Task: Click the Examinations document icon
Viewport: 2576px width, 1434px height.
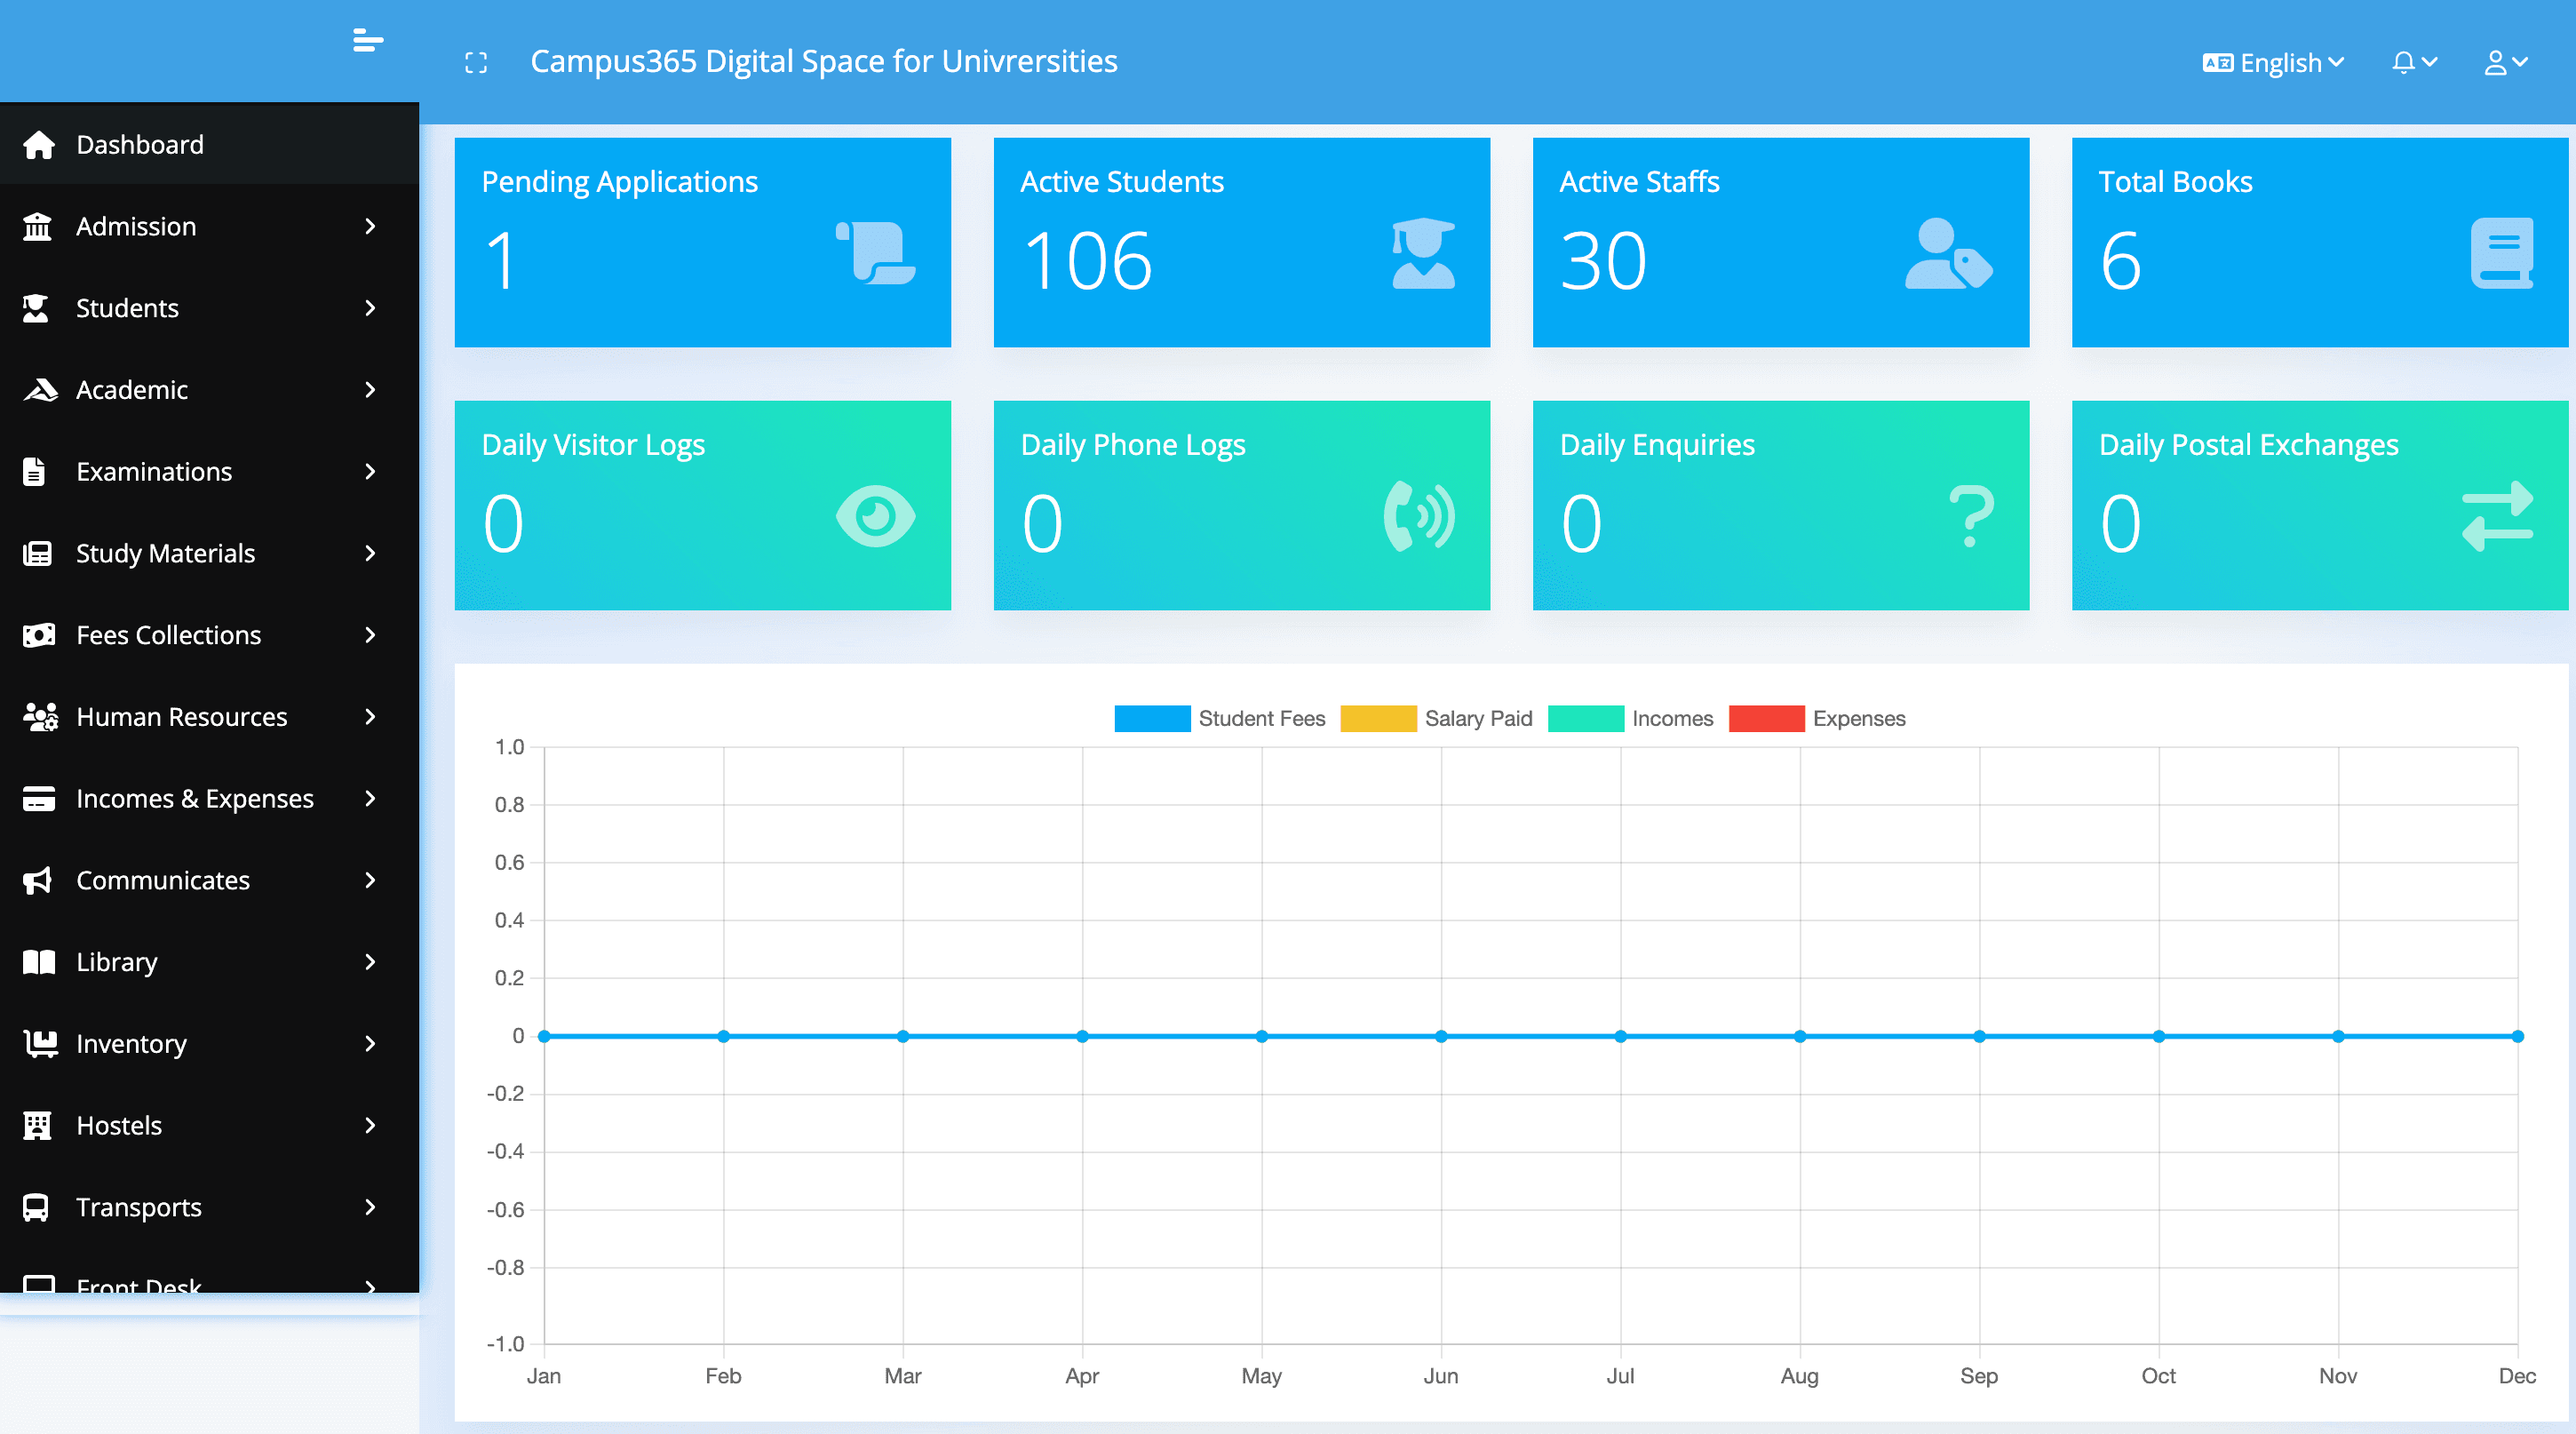Action: (x=38, y=471)
